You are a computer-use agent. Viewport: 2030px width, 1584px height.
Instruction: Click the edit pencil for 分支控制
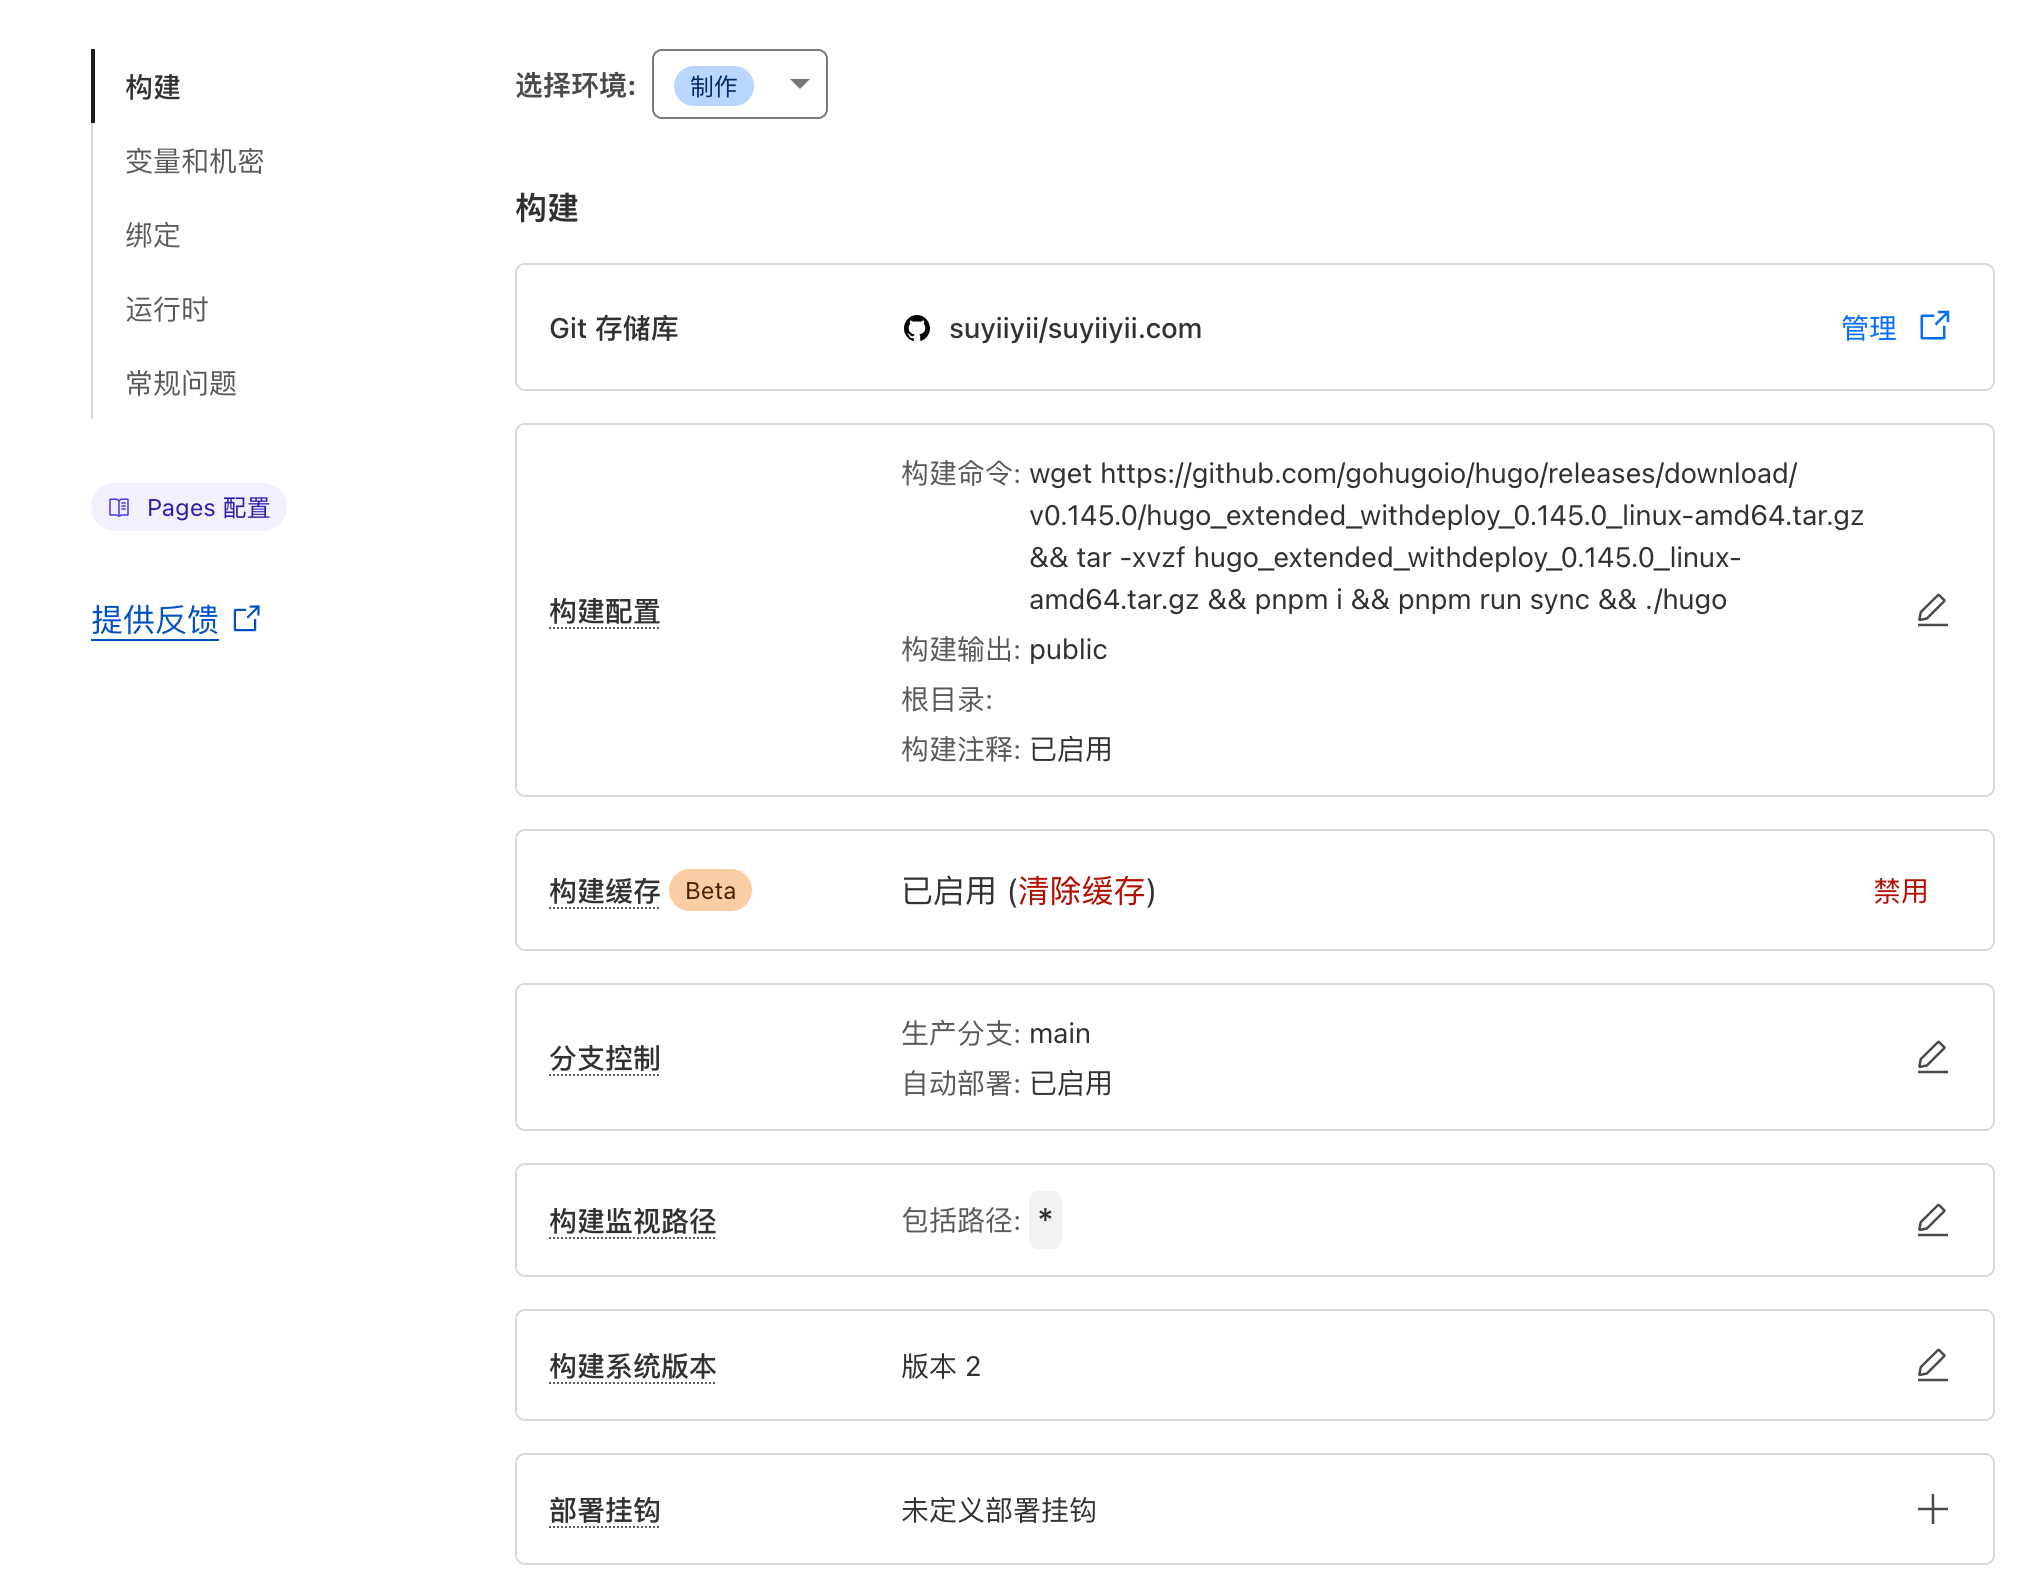[x=1932, y=1057]
